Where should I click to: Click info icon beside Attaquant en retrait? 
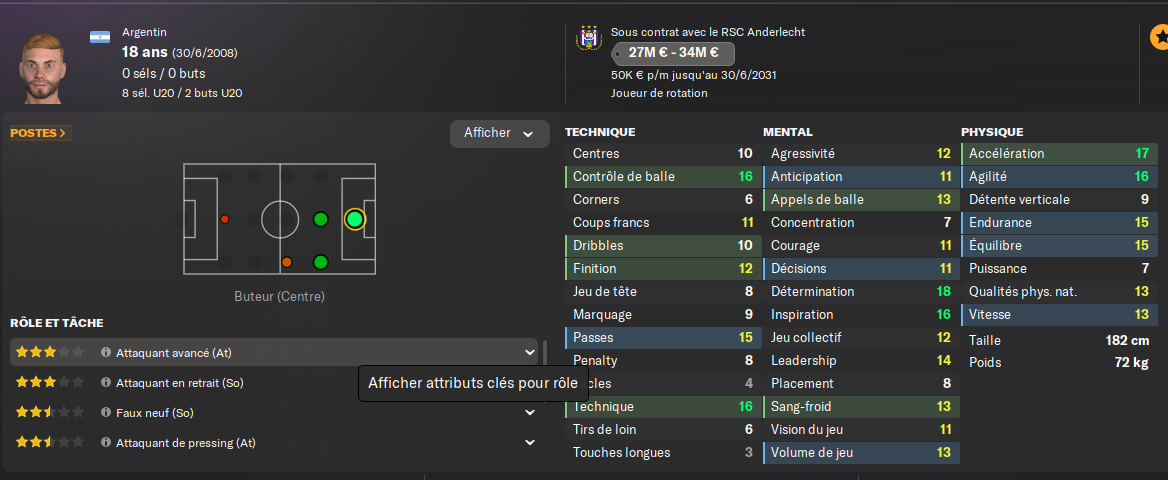pos(106,383)
